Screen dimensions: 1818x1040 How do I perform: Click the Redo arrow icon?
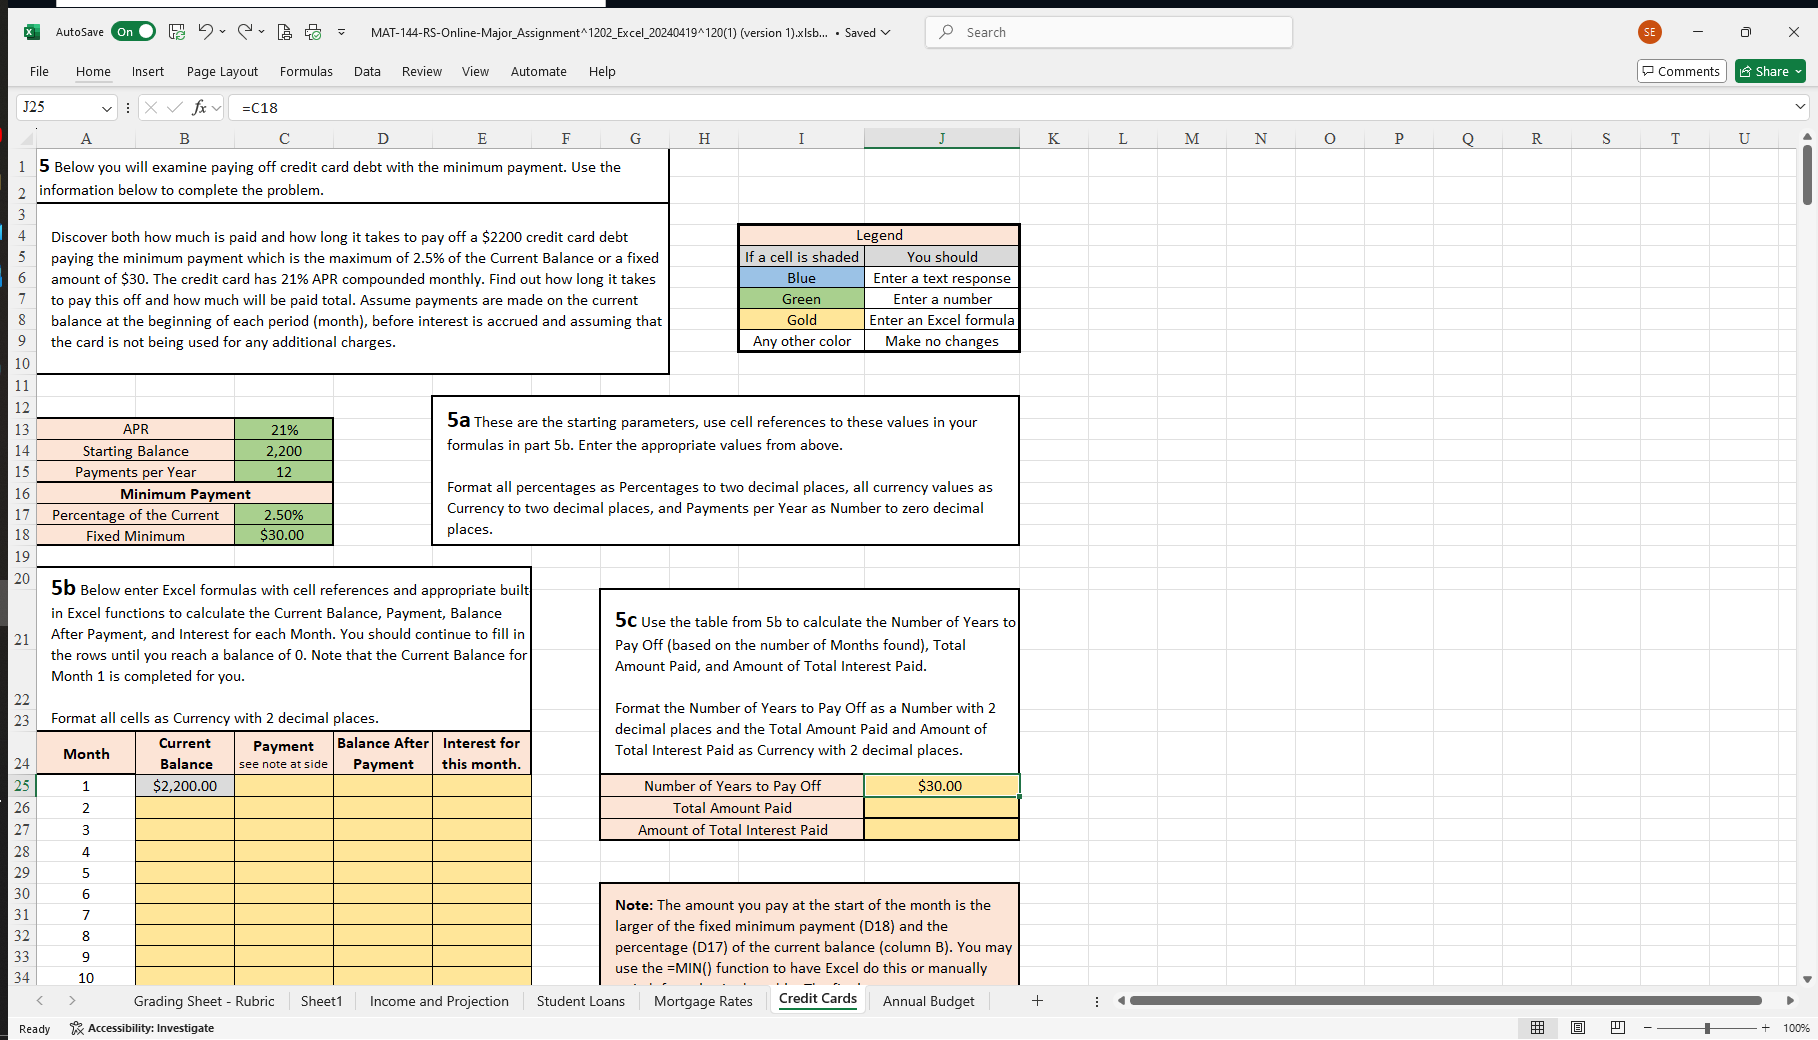[x=245, y=32]
